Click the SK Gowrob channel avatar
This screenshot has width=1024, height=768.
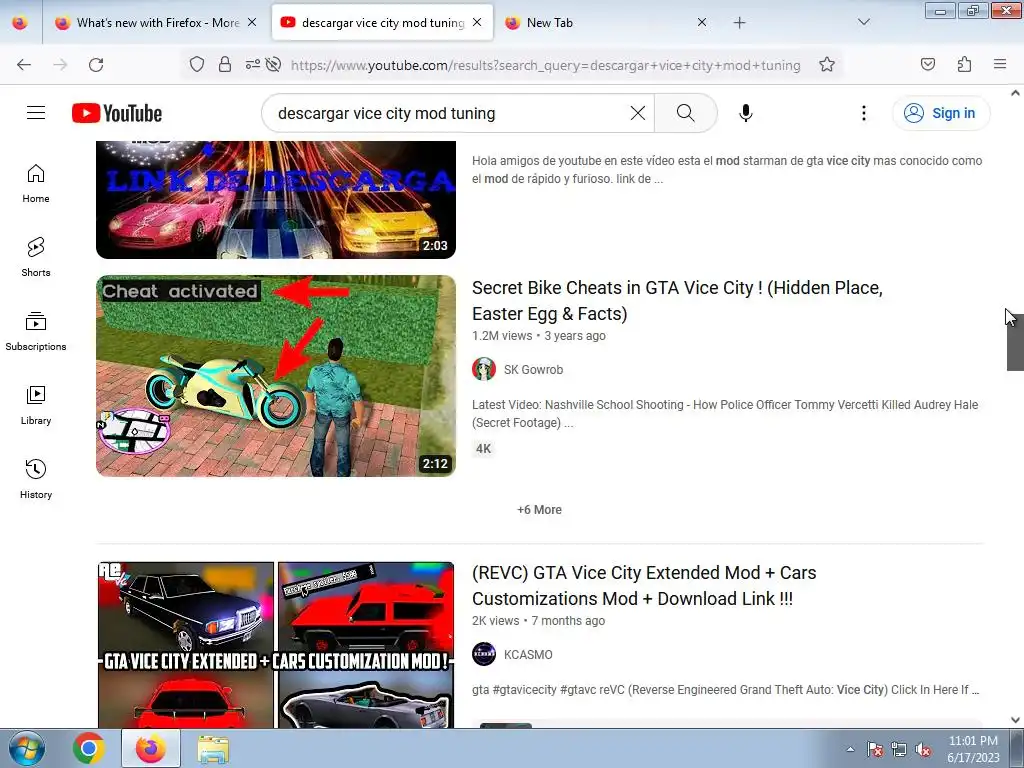pyautogui.click(x=484, y=369)
